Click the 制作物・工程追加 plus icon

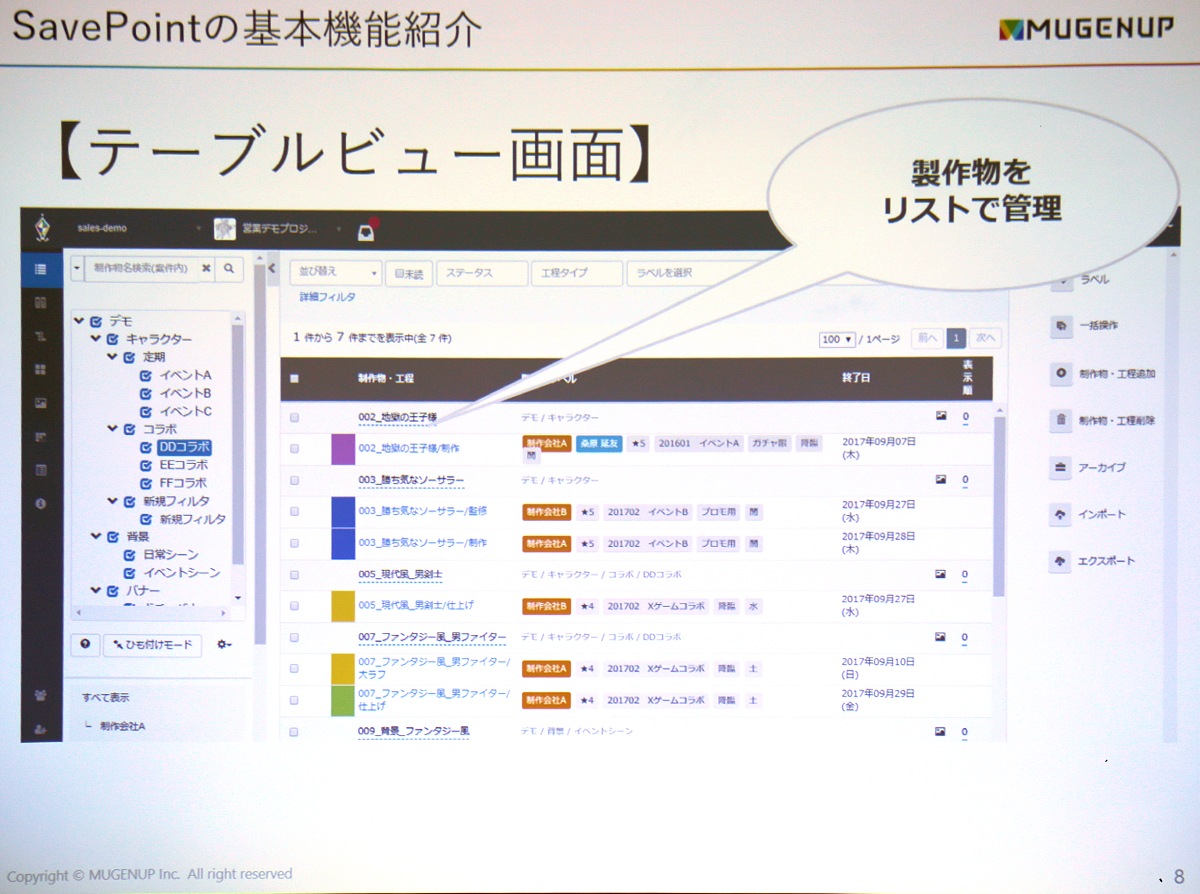[1060, 373]
